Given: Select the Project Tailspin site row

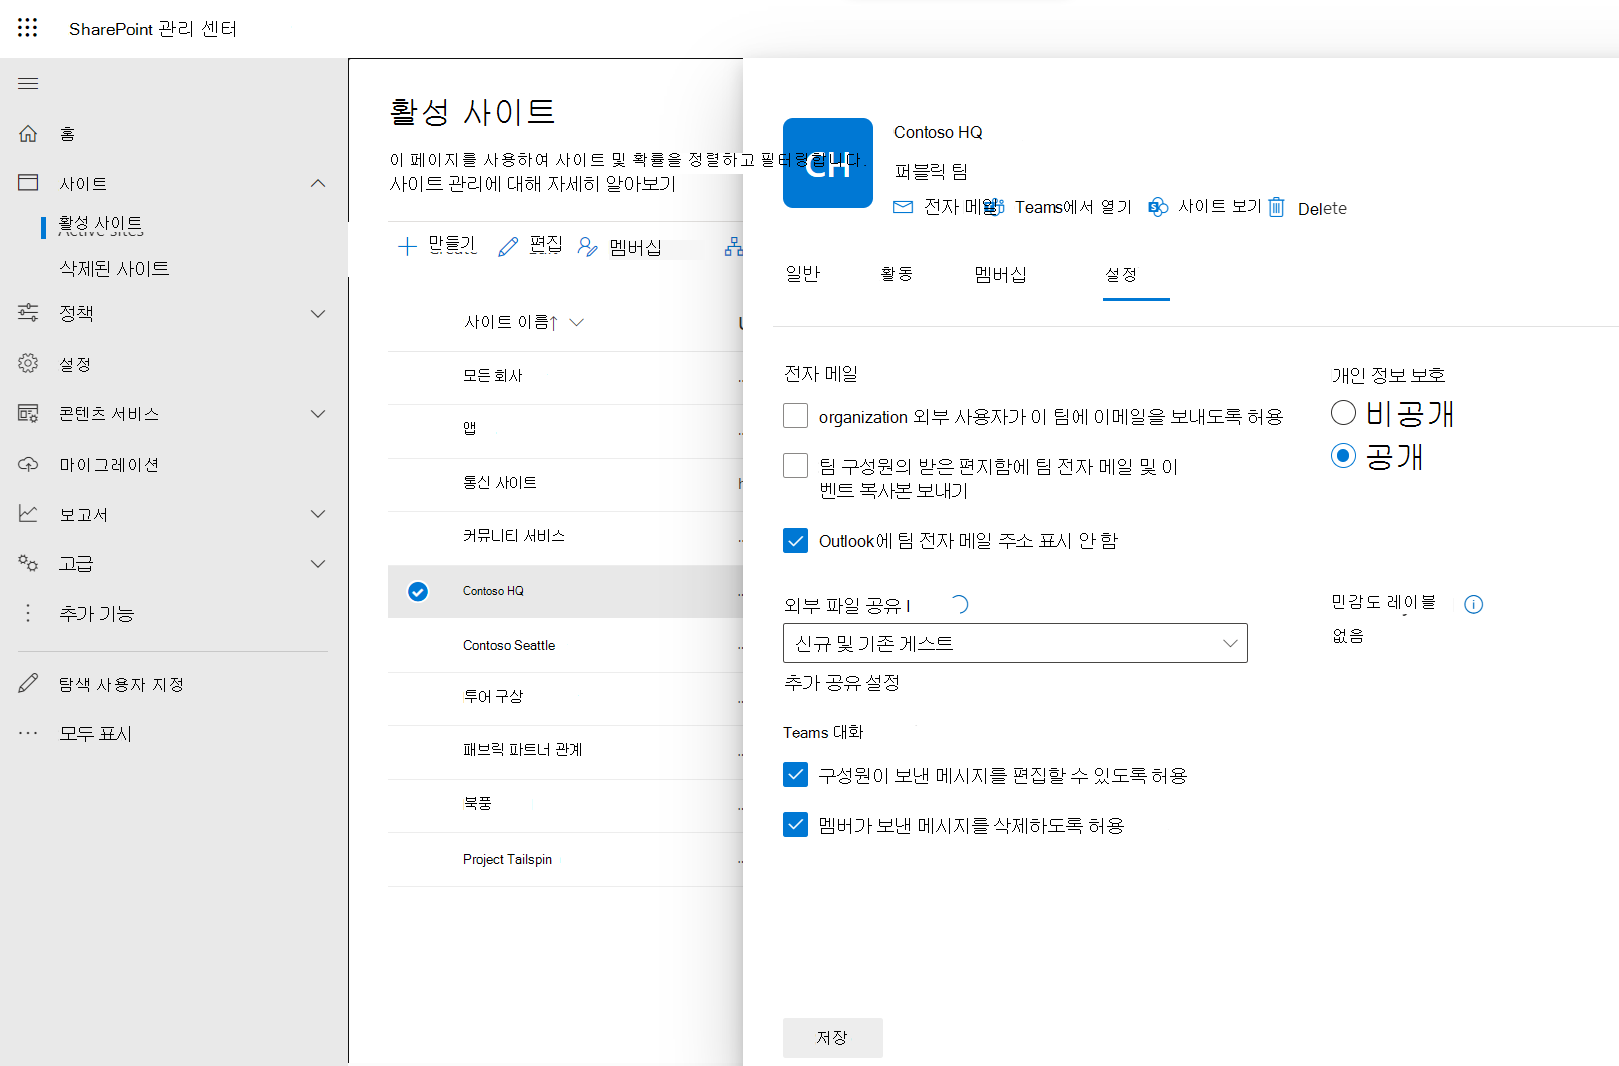Looking at the screenshot, I should pyautogui.click(x=566, y=859).
